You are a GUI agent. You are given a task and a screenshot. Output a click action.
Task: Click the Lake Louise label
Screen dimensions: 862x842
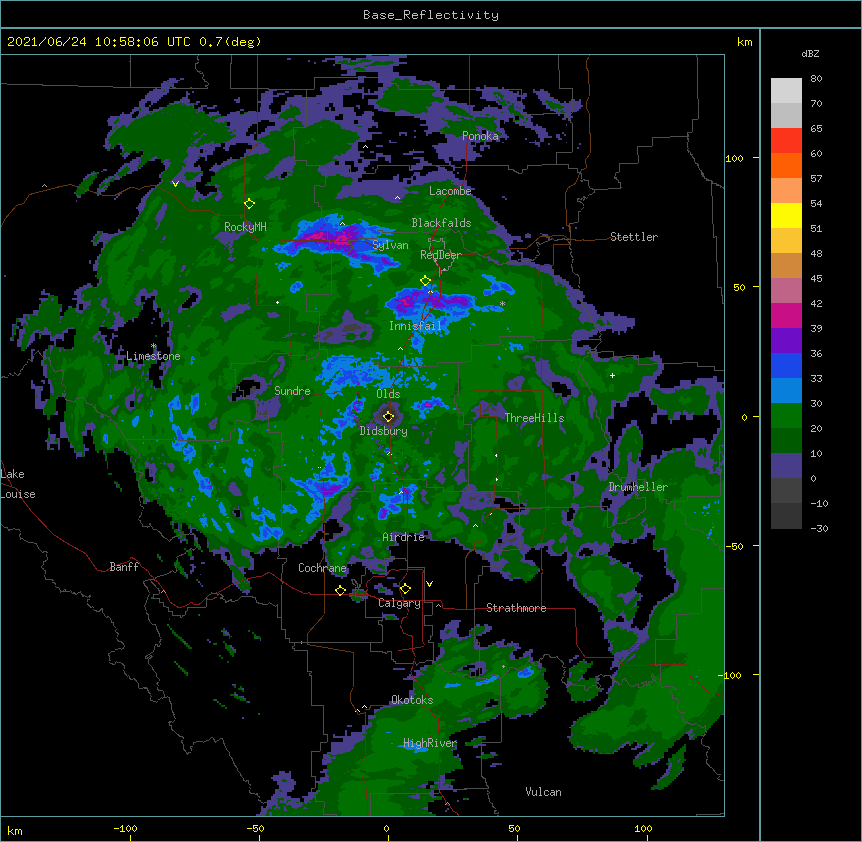tap(18, 484)
